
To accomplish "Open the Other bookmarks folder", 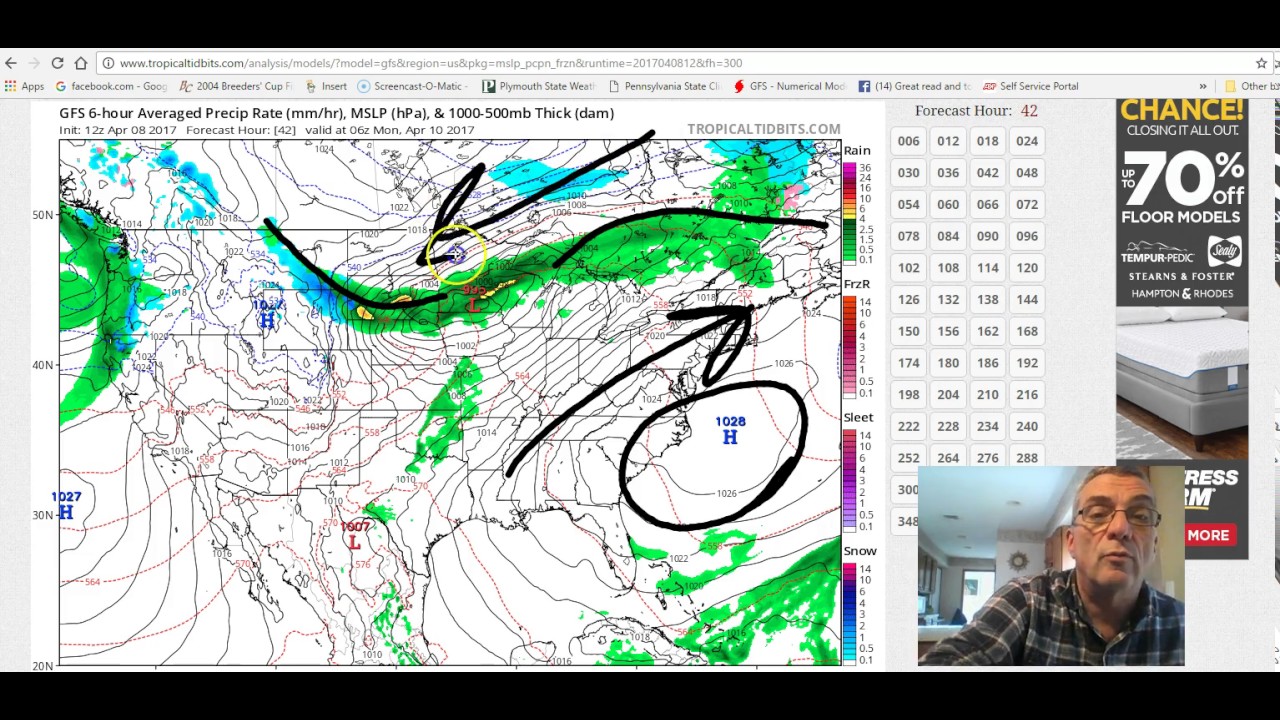I will pos(1251,86).
